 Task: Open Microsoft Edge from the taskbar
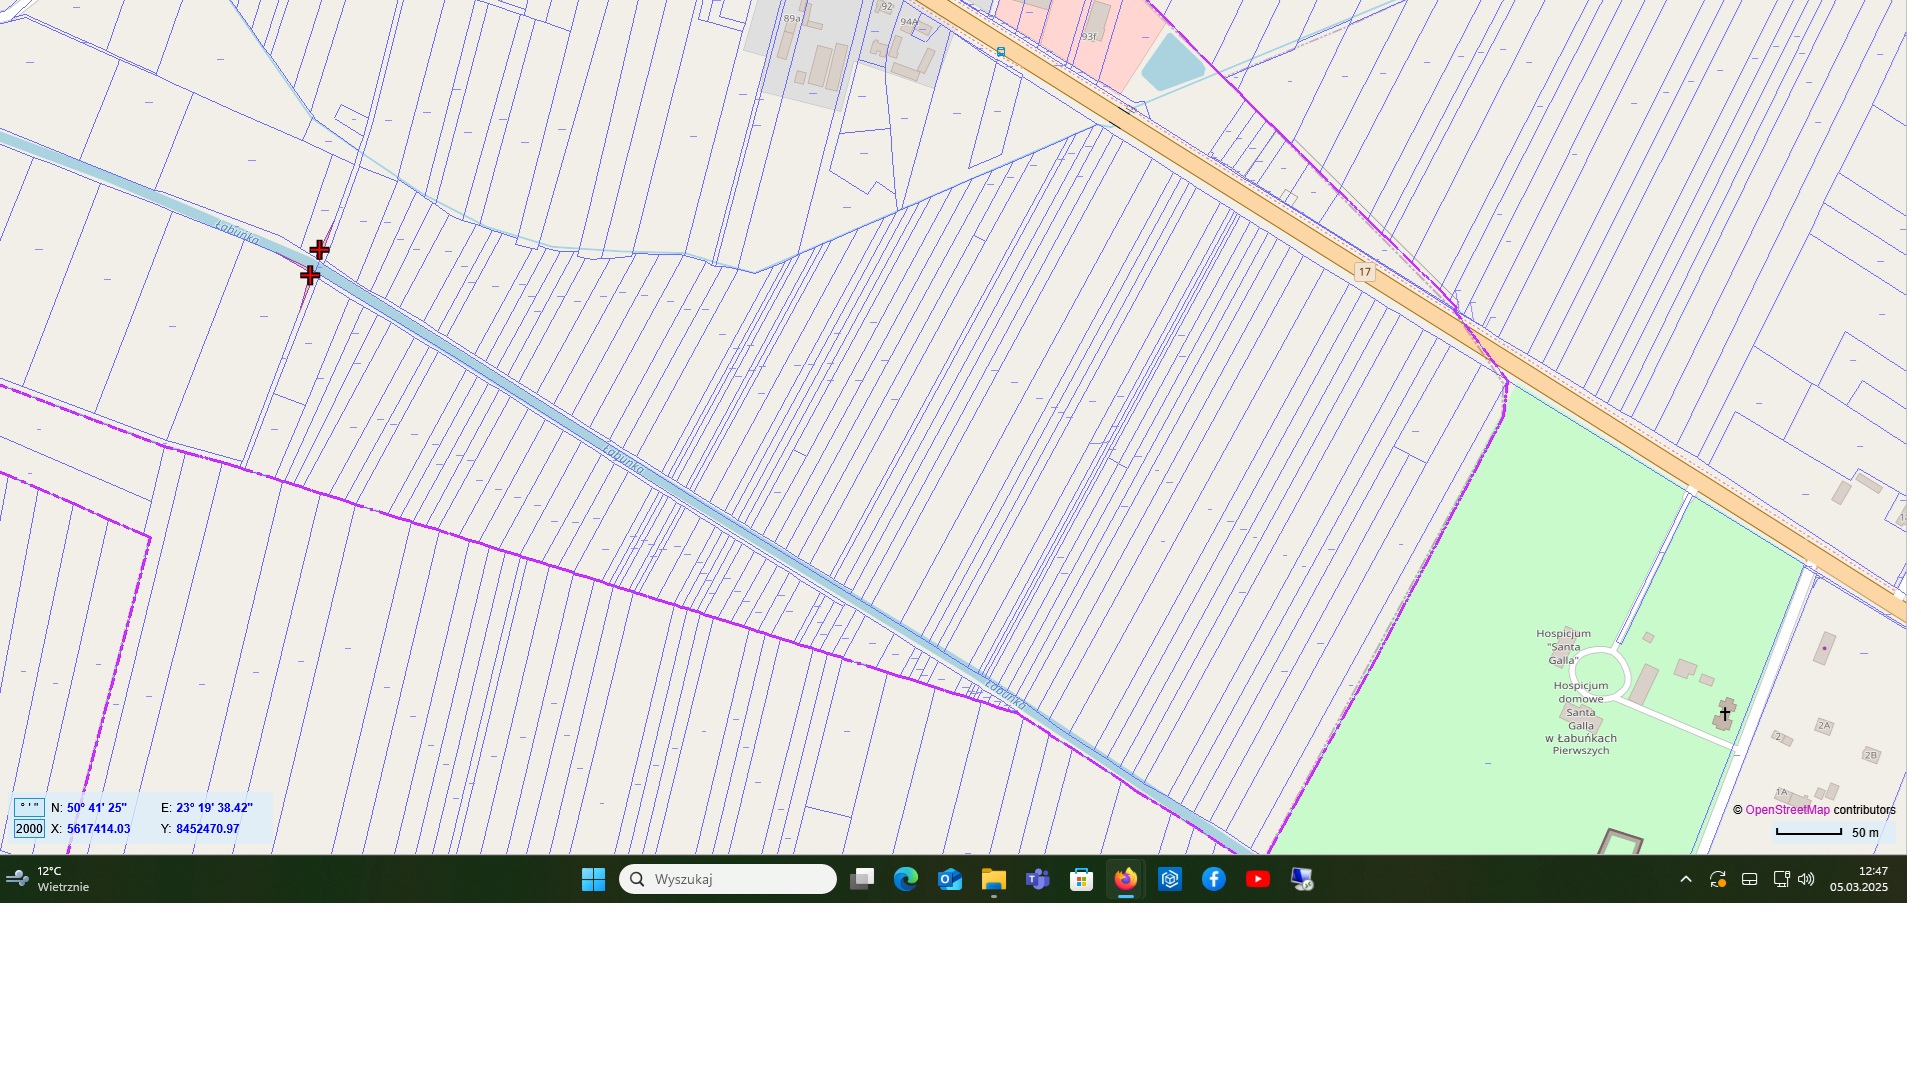906,879
